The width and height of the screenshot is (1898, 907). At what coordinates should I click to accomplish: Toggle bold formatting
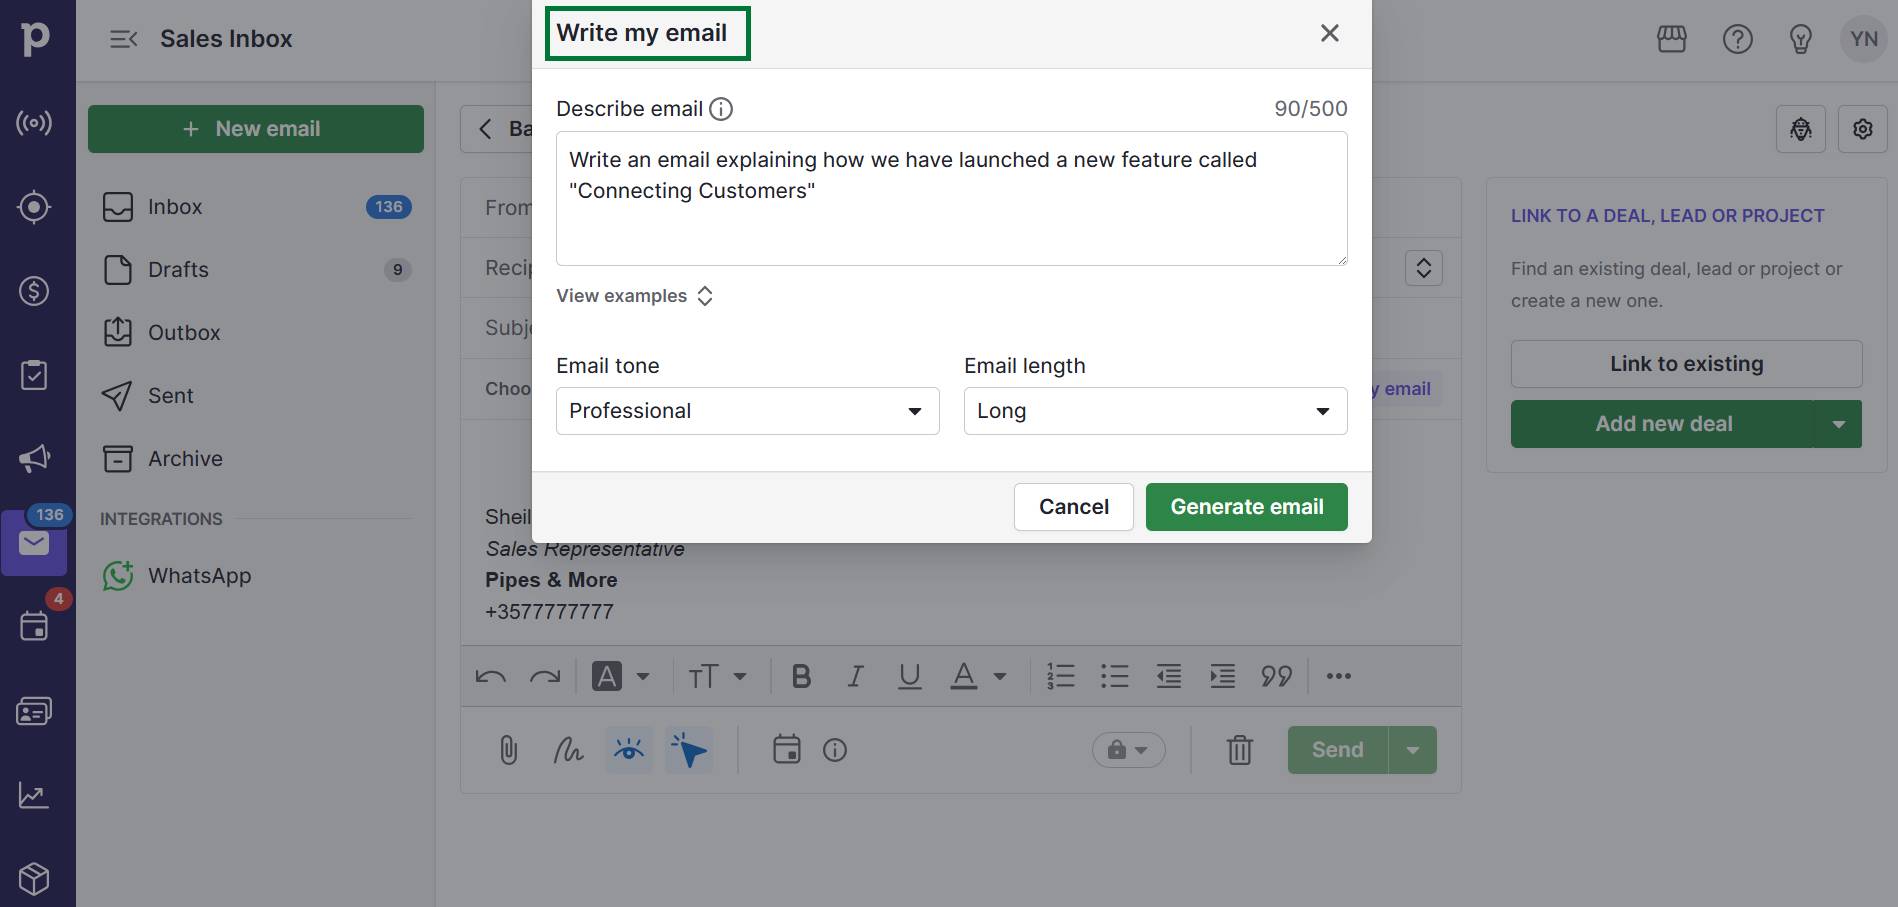tap(801, 676)
